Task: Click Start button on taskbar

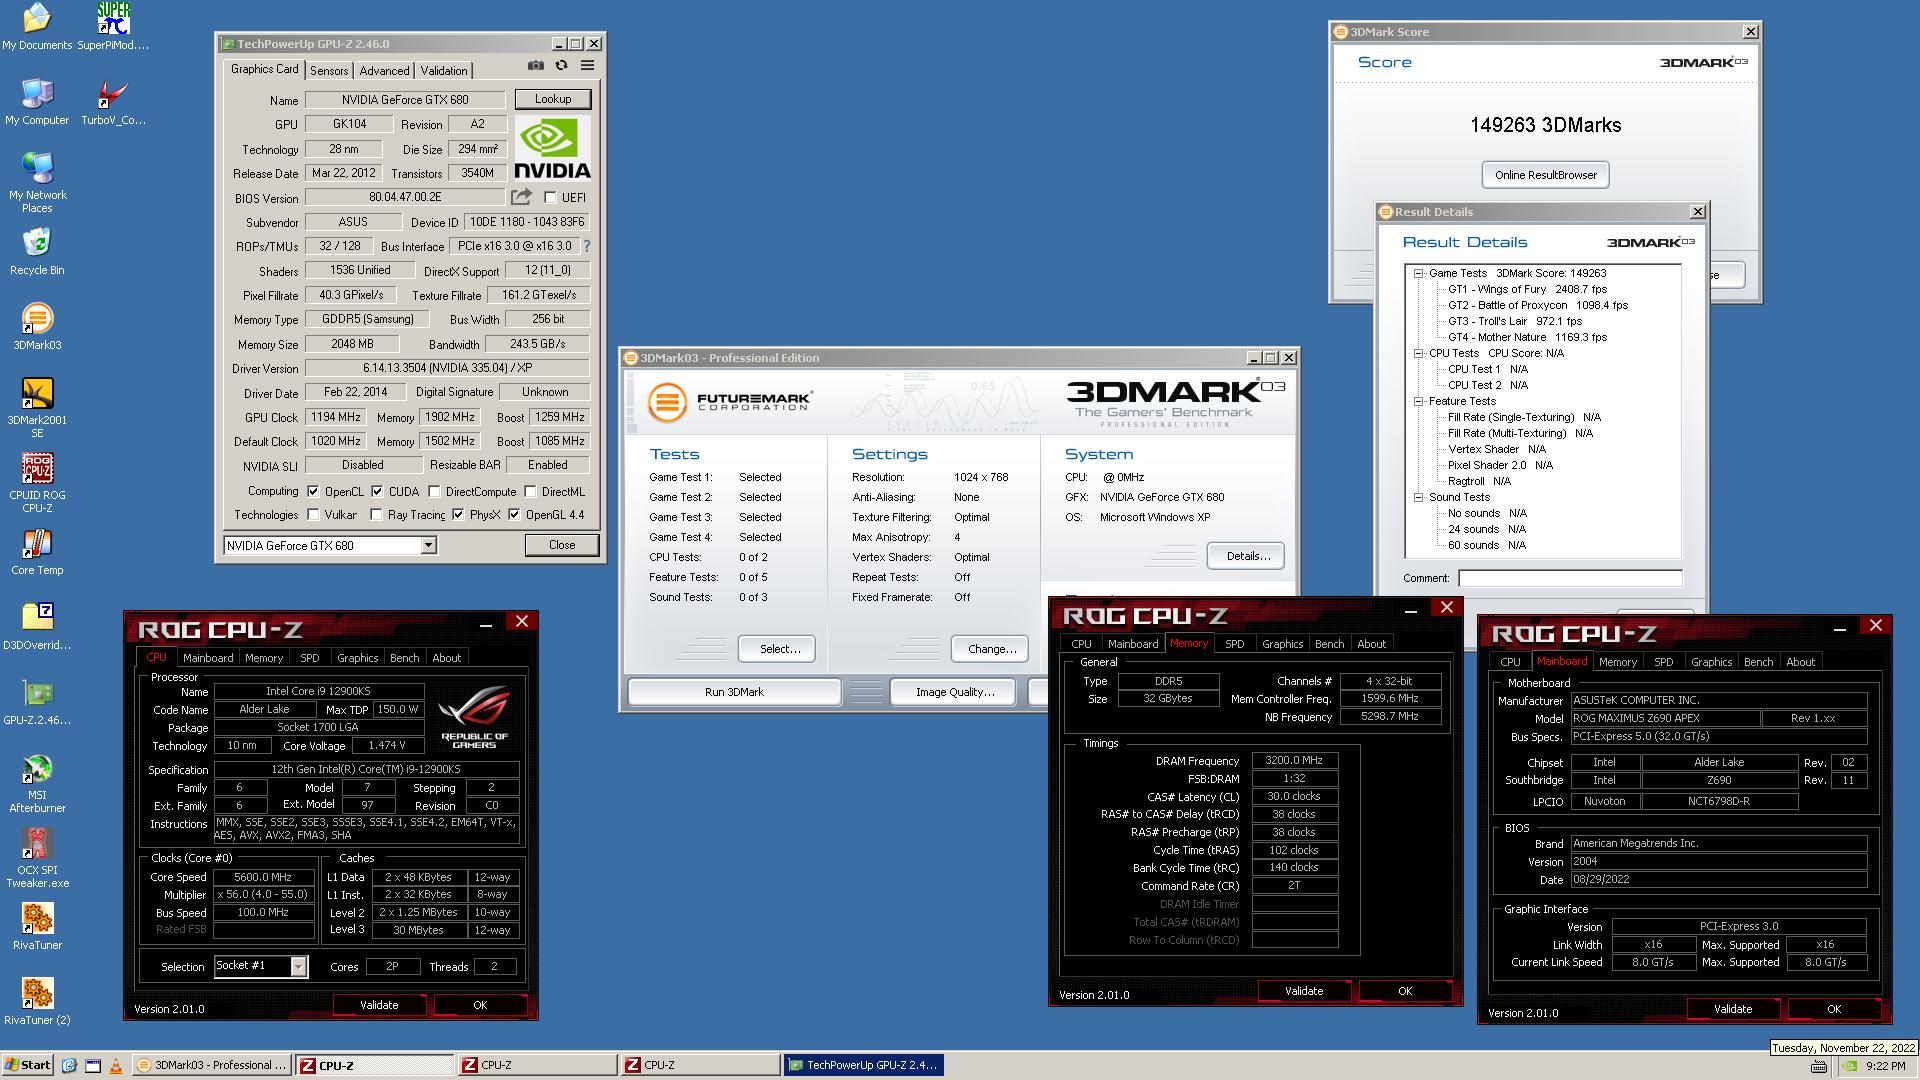Action: point(28,1065)
